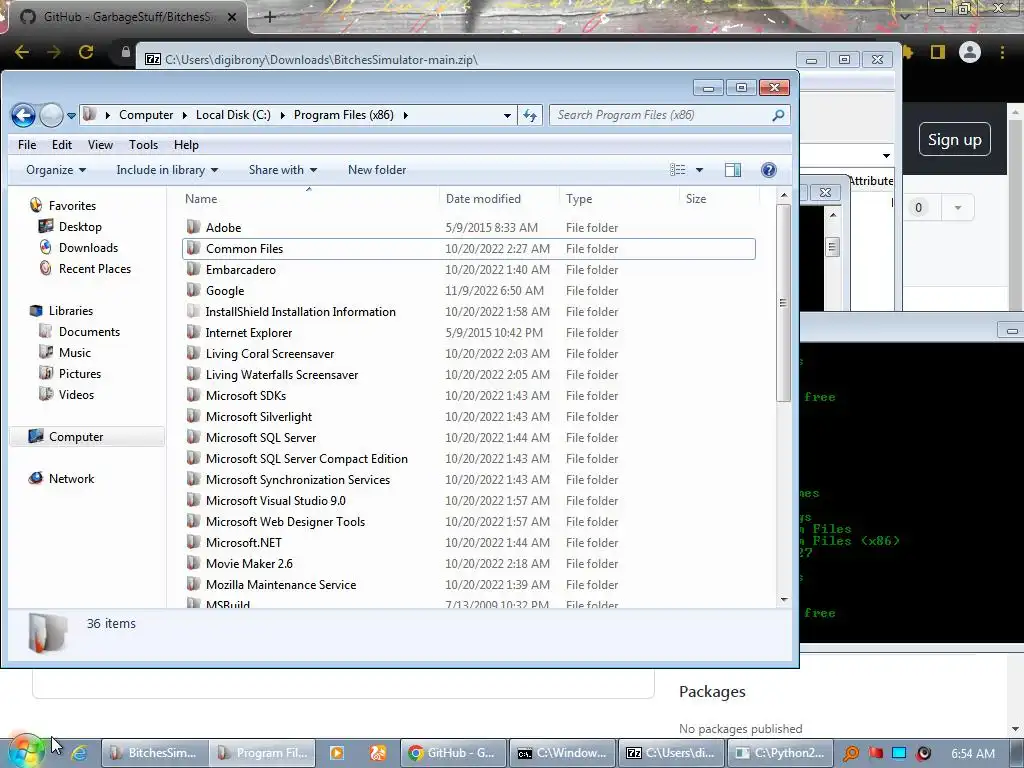The height and width of the screenshot is (768, 1024).
Task: Click Computer in the breadcrumb path
Action: (x=146, y=115)
